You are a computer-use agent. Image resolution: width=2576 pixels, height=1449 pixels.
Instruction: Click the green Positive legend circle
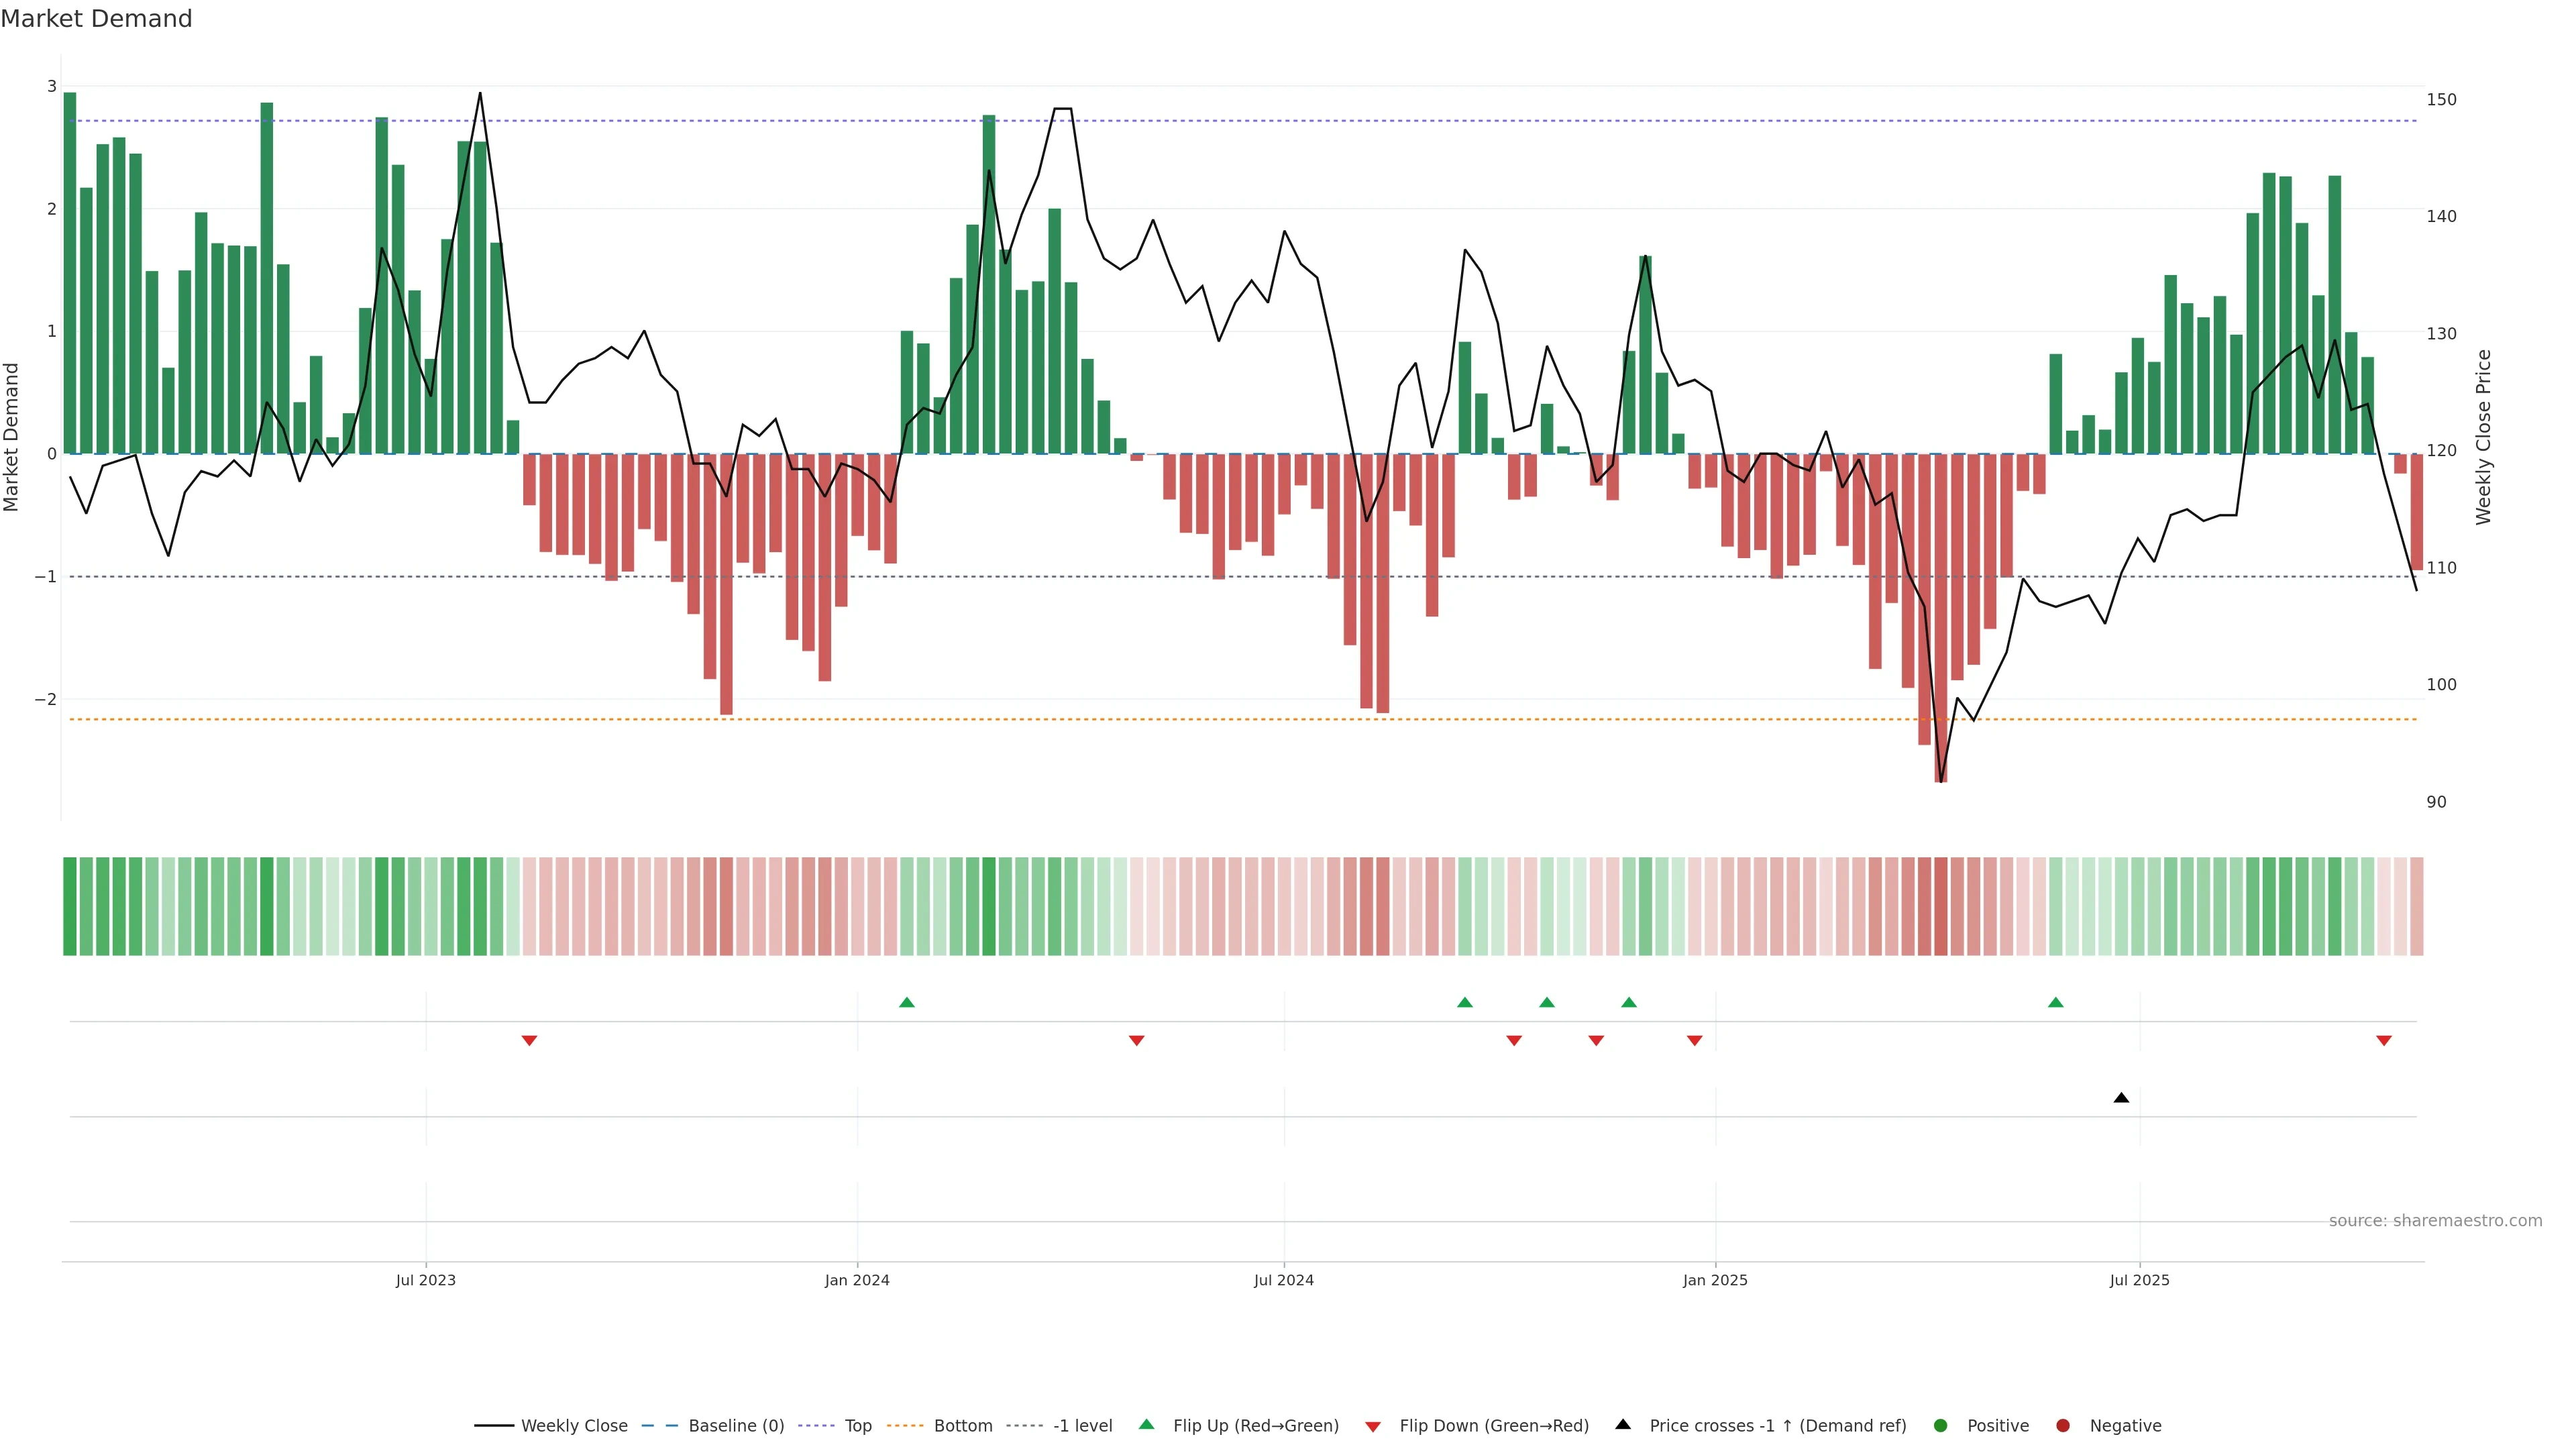1940,1425
